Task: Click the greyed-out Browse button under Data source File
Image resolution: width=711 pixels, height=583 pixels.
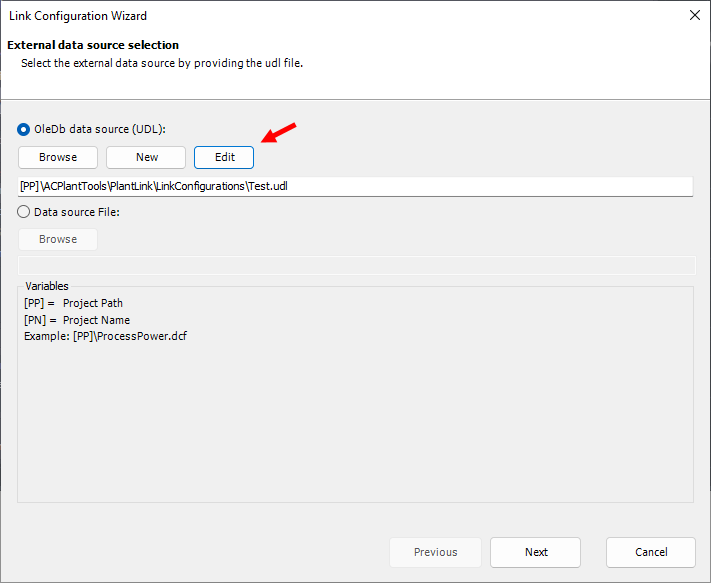Action: pyautogui.click(x=58, y=239)
